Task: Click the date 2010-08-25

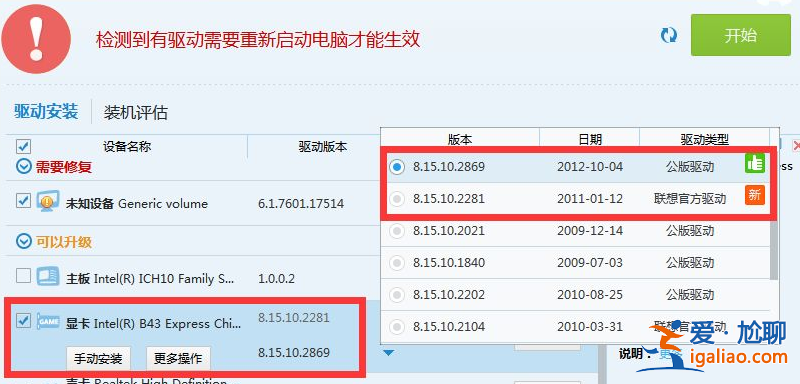Action: [x=590, y=295]
